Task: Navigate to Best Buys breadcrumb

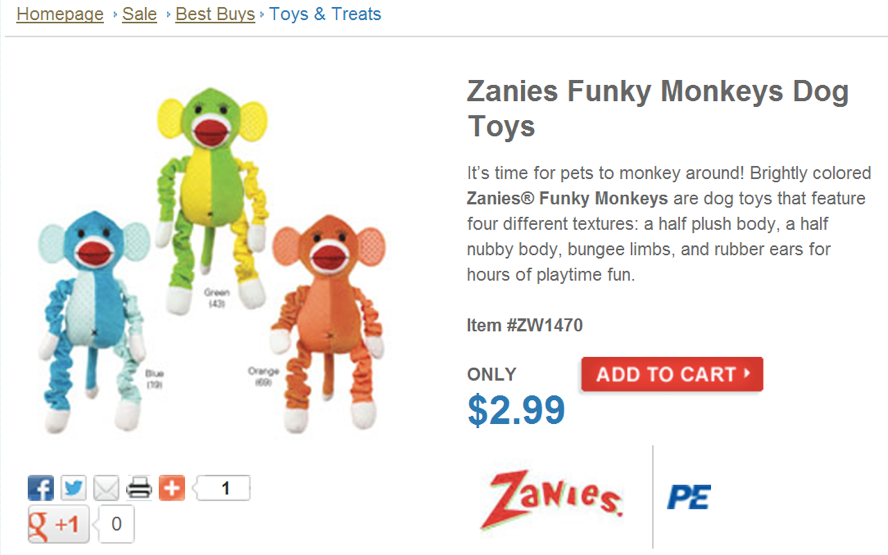Action: pyautogui.click(x=215, y=15)
